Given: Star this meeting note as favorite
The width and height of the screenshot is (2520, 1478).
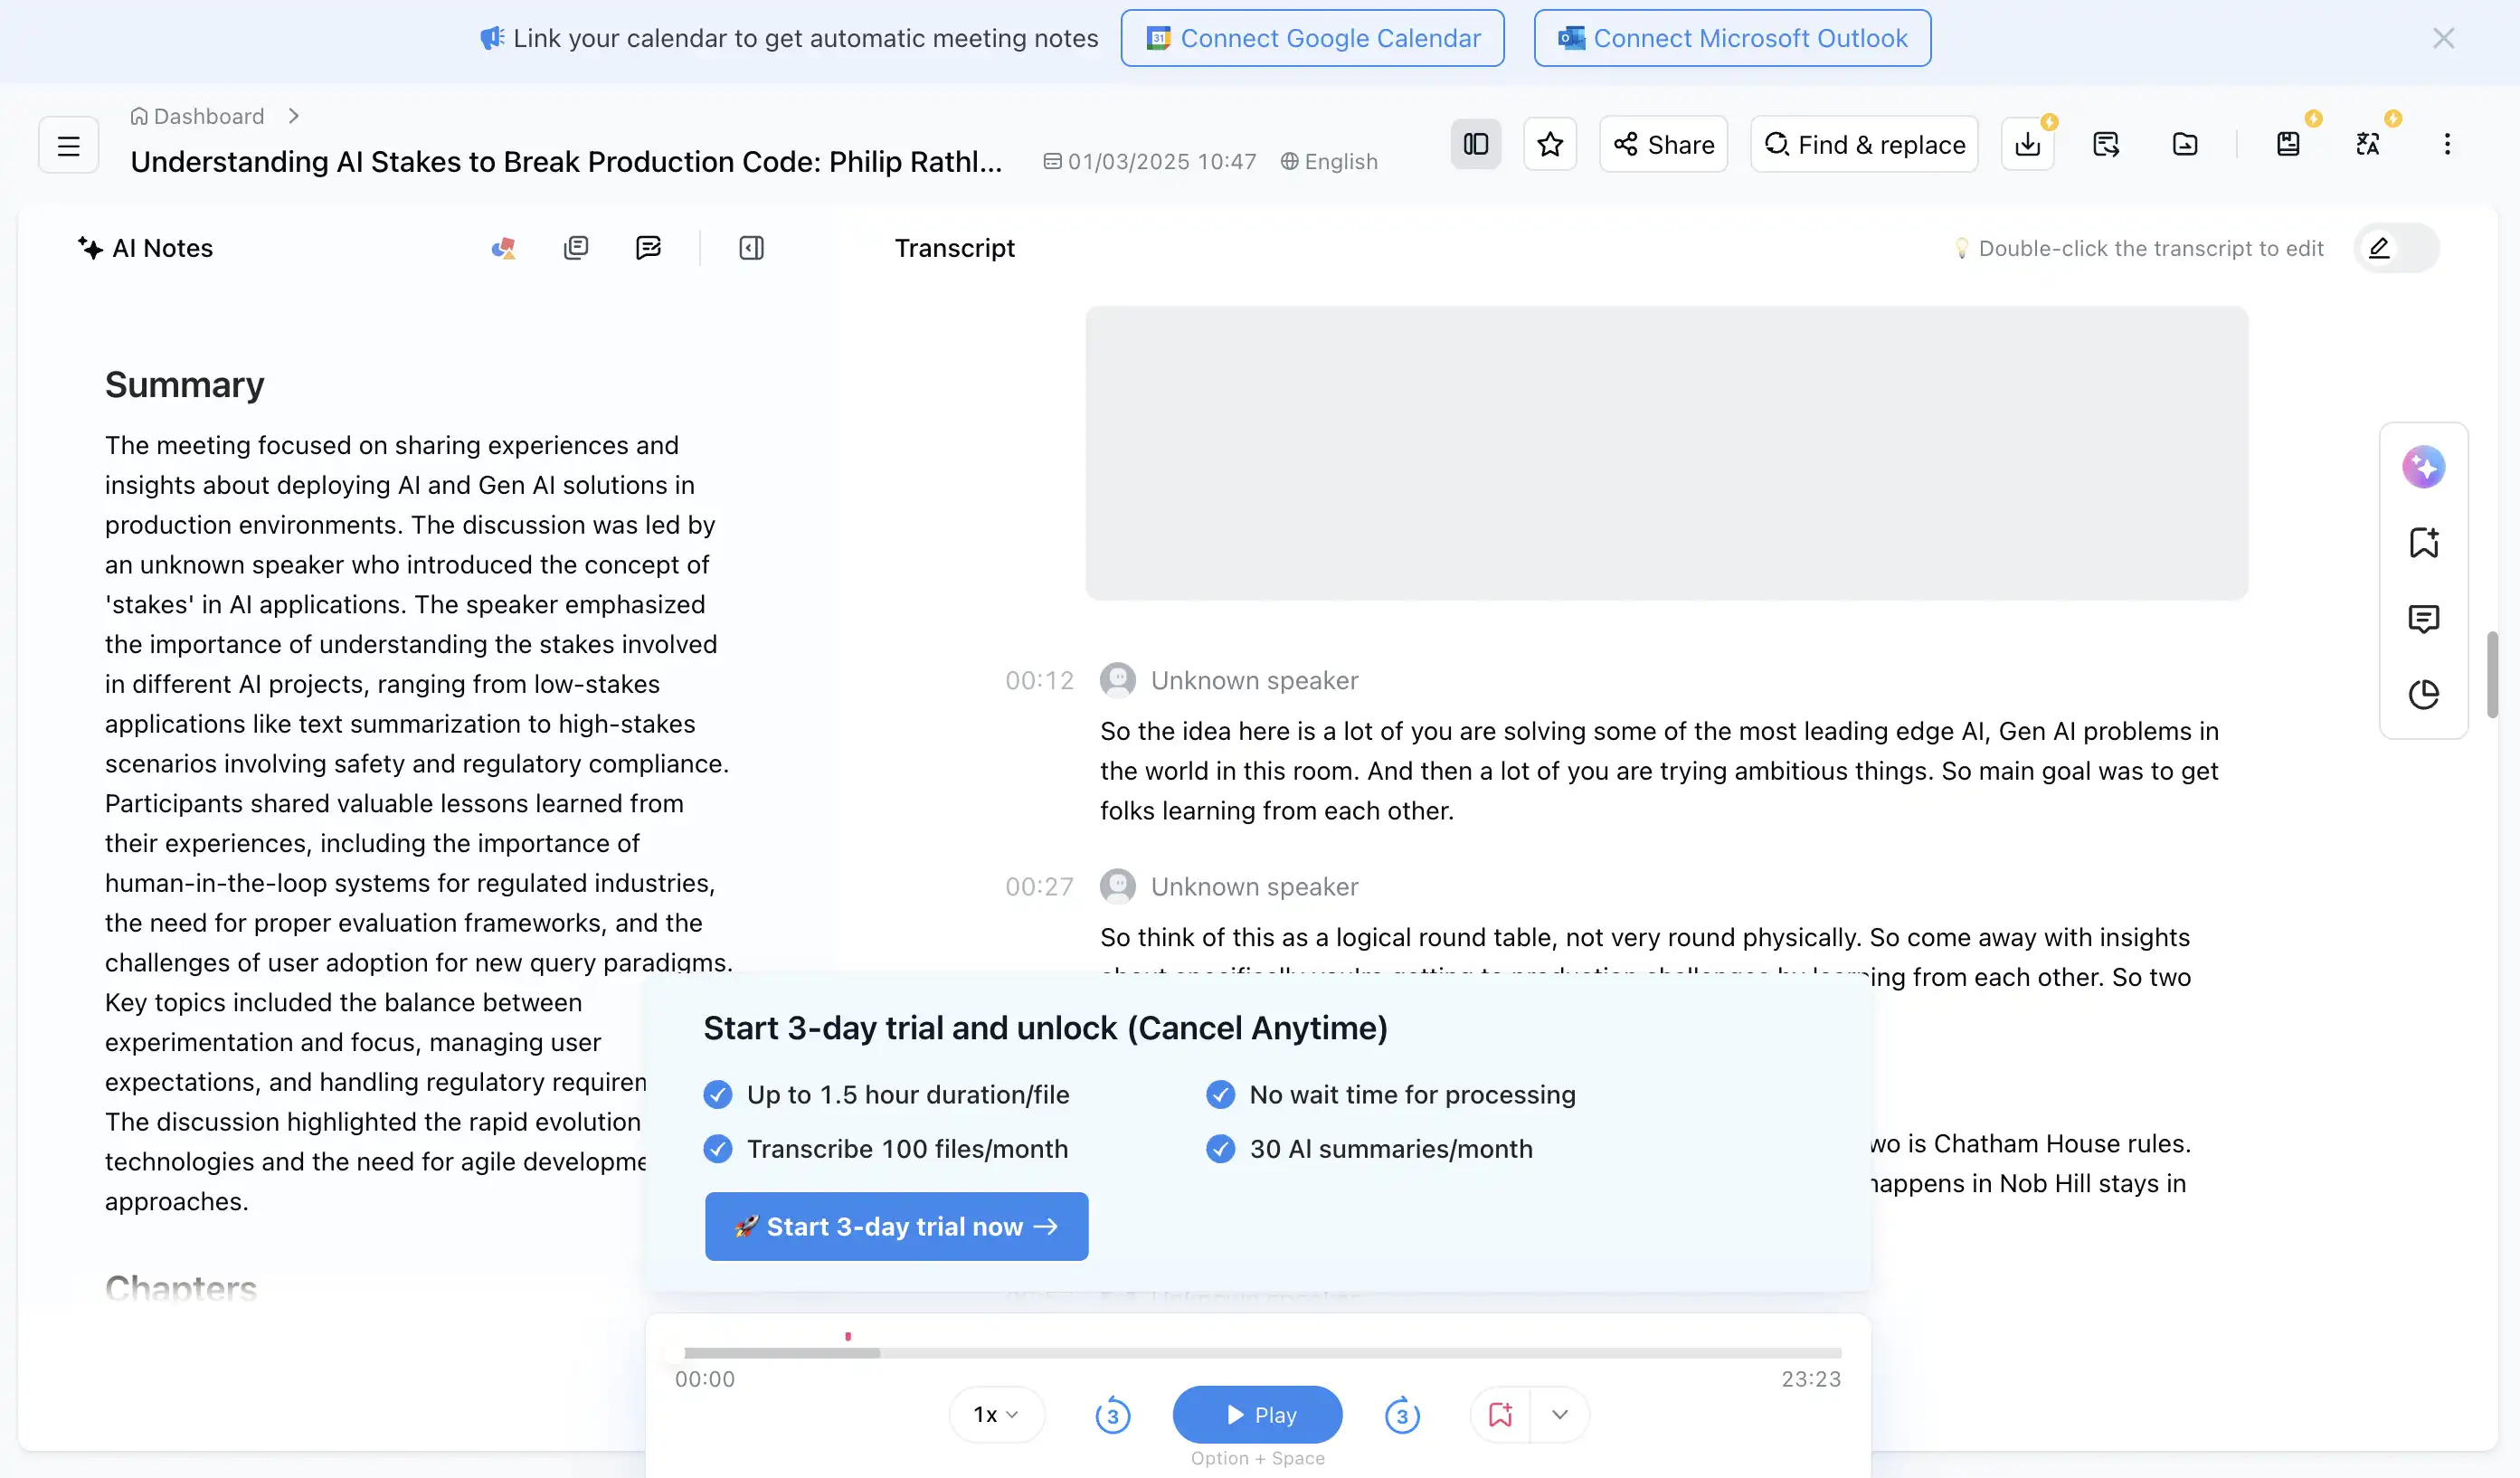Looking at the screenshot, I should (x=1549, y=143).
